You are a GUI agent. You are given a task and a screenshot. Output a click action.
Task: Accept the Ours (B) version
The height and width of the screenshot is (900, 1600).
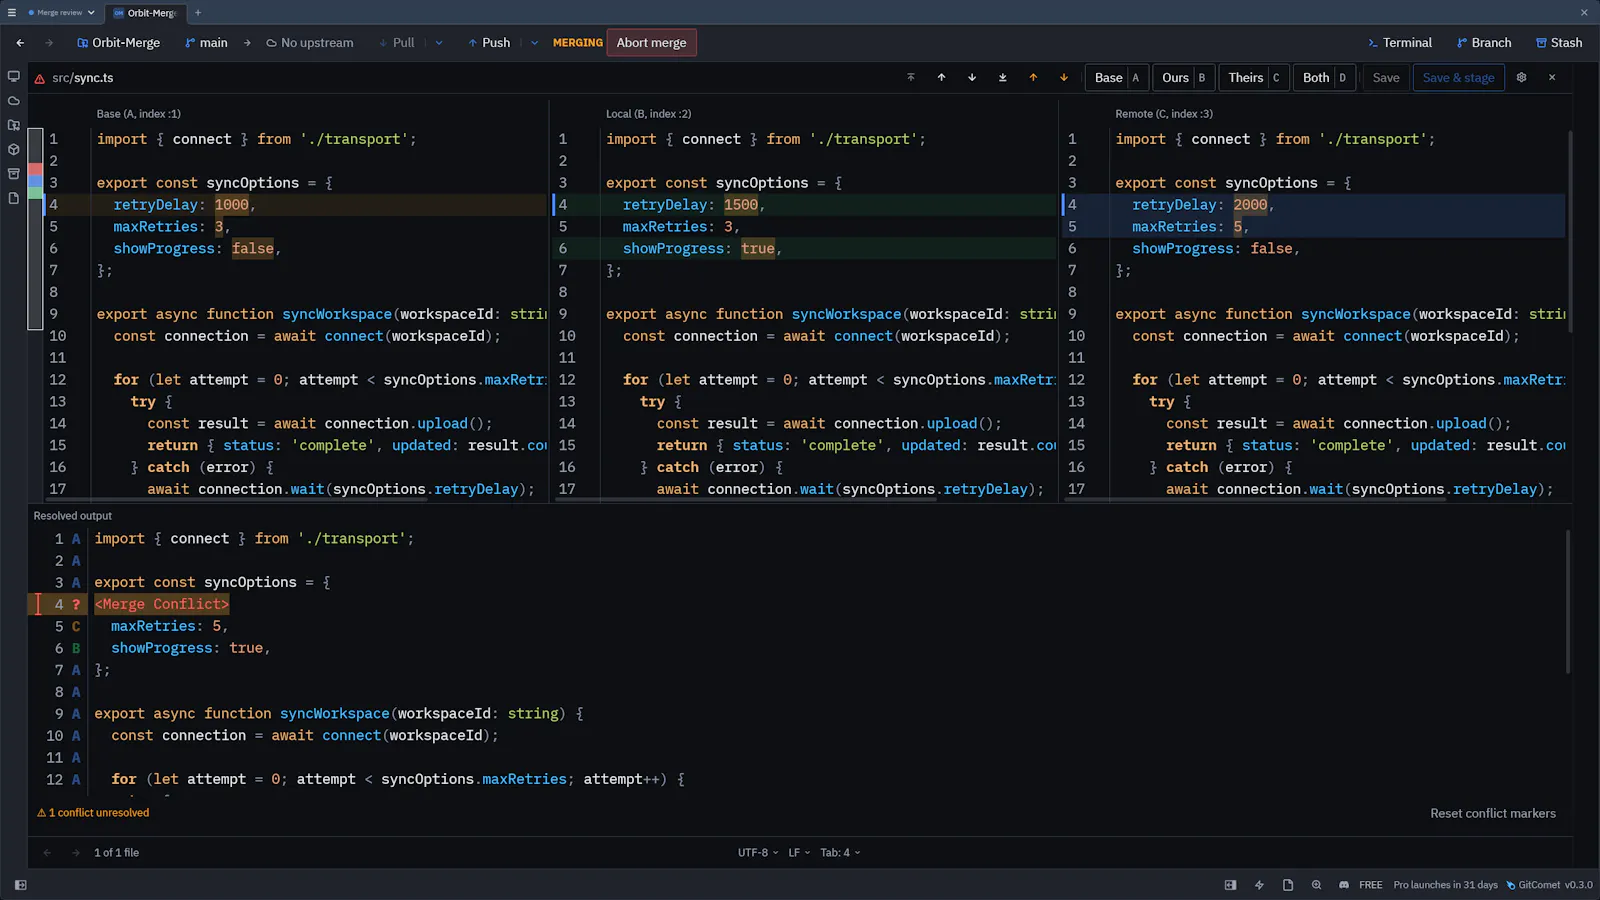(1184, 78)
